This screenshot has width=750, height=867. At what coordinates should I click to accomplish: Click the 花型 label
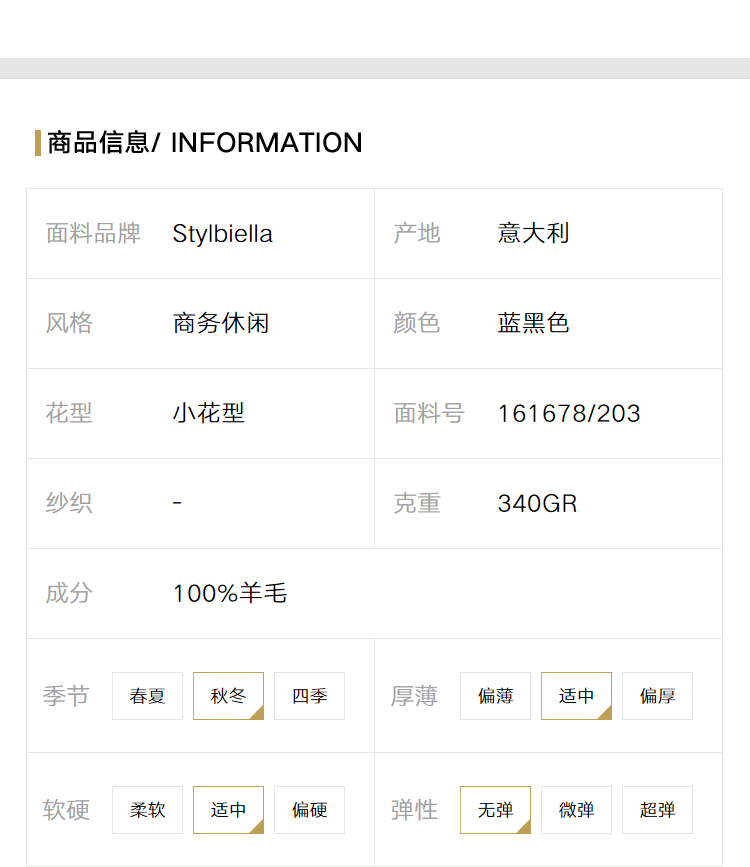pyautogui.click(x=69, y=413)
